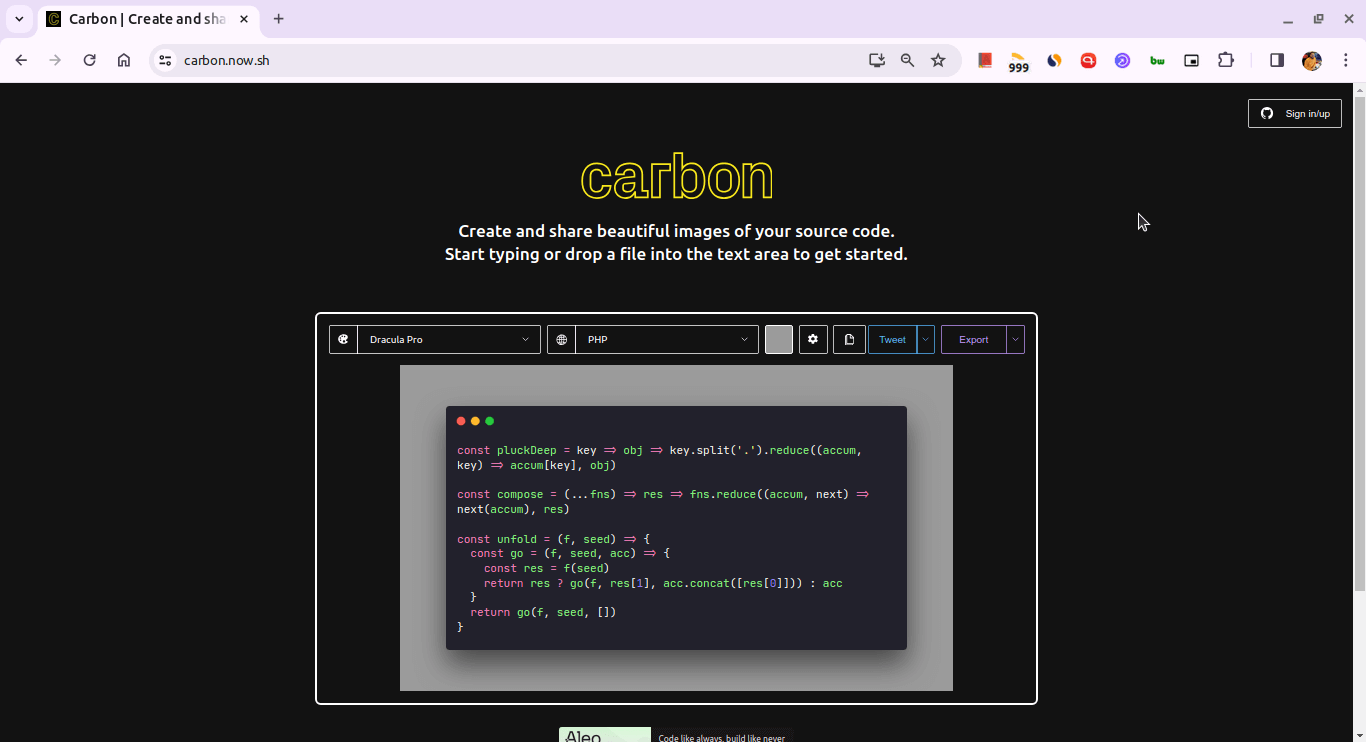Click the globe language icon

(561, 340)
